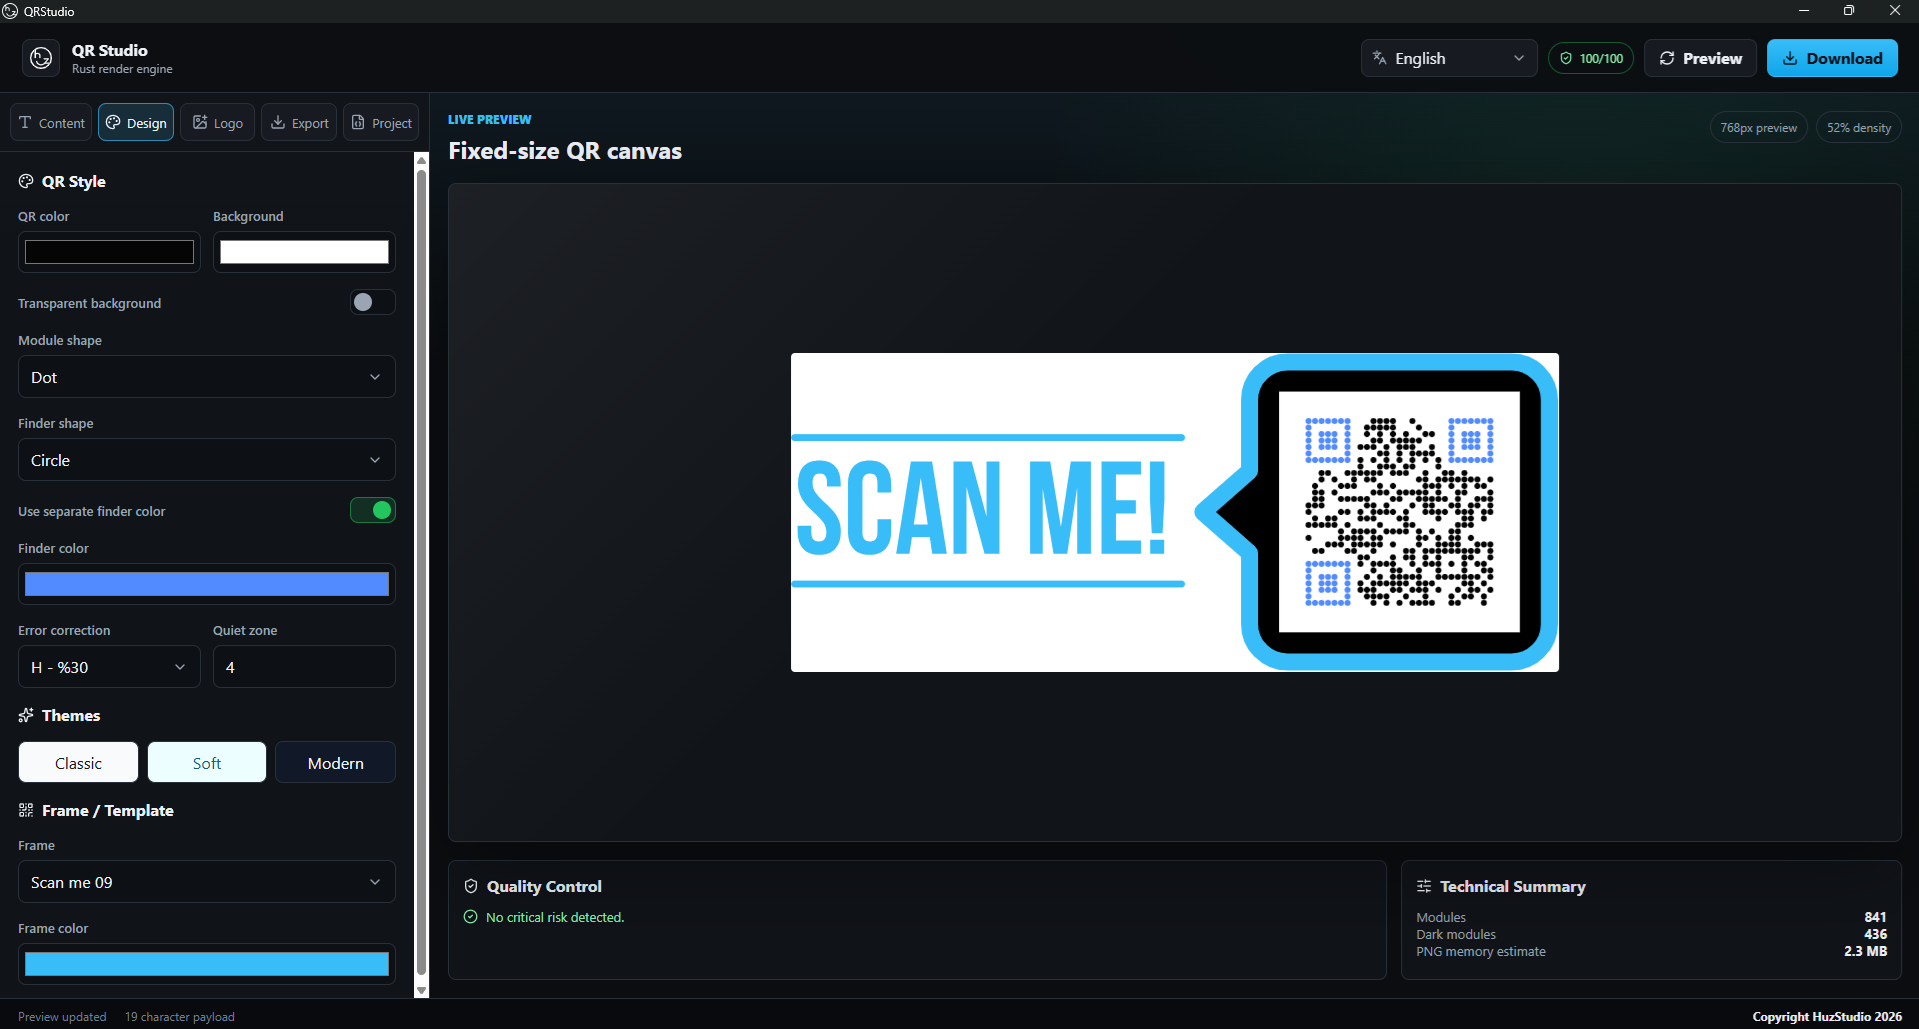The width and height of the screenshot is (1919, 1029).
Task: Click the QR code preview image
Action: [x=1174, y=512]
